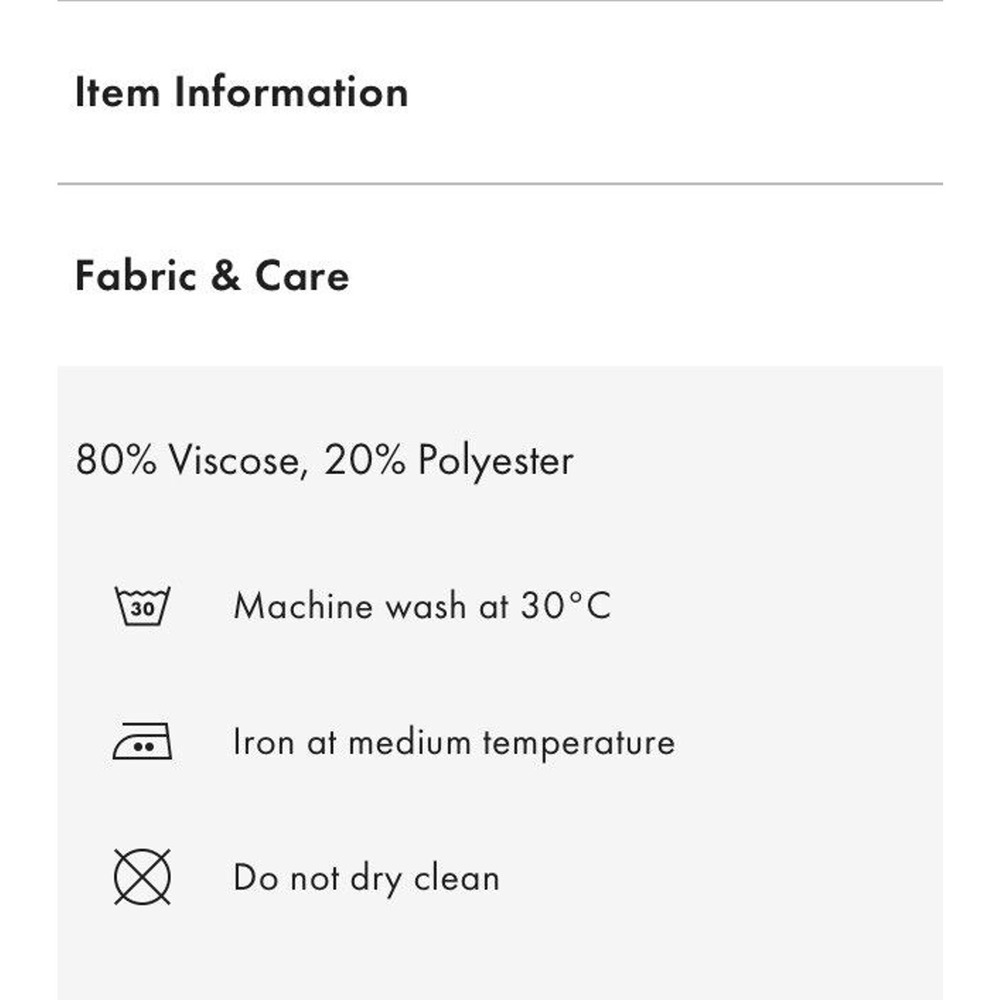Image resolution: width=1000 pixels, height=1000 pixels.
Task: Click the word temperature in ironing instruction
Action: tap(578, 743)
